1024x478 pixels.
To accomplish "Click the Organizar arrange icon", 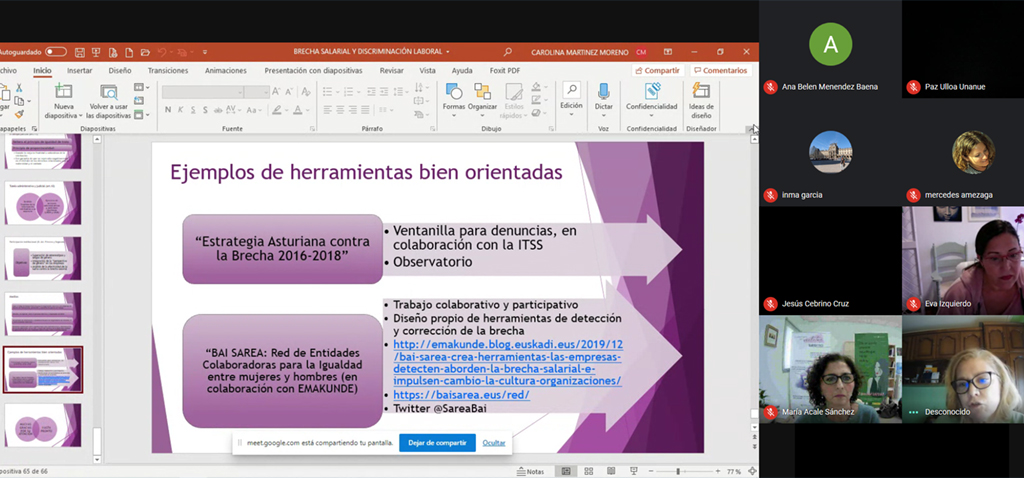I will point(482,92).
